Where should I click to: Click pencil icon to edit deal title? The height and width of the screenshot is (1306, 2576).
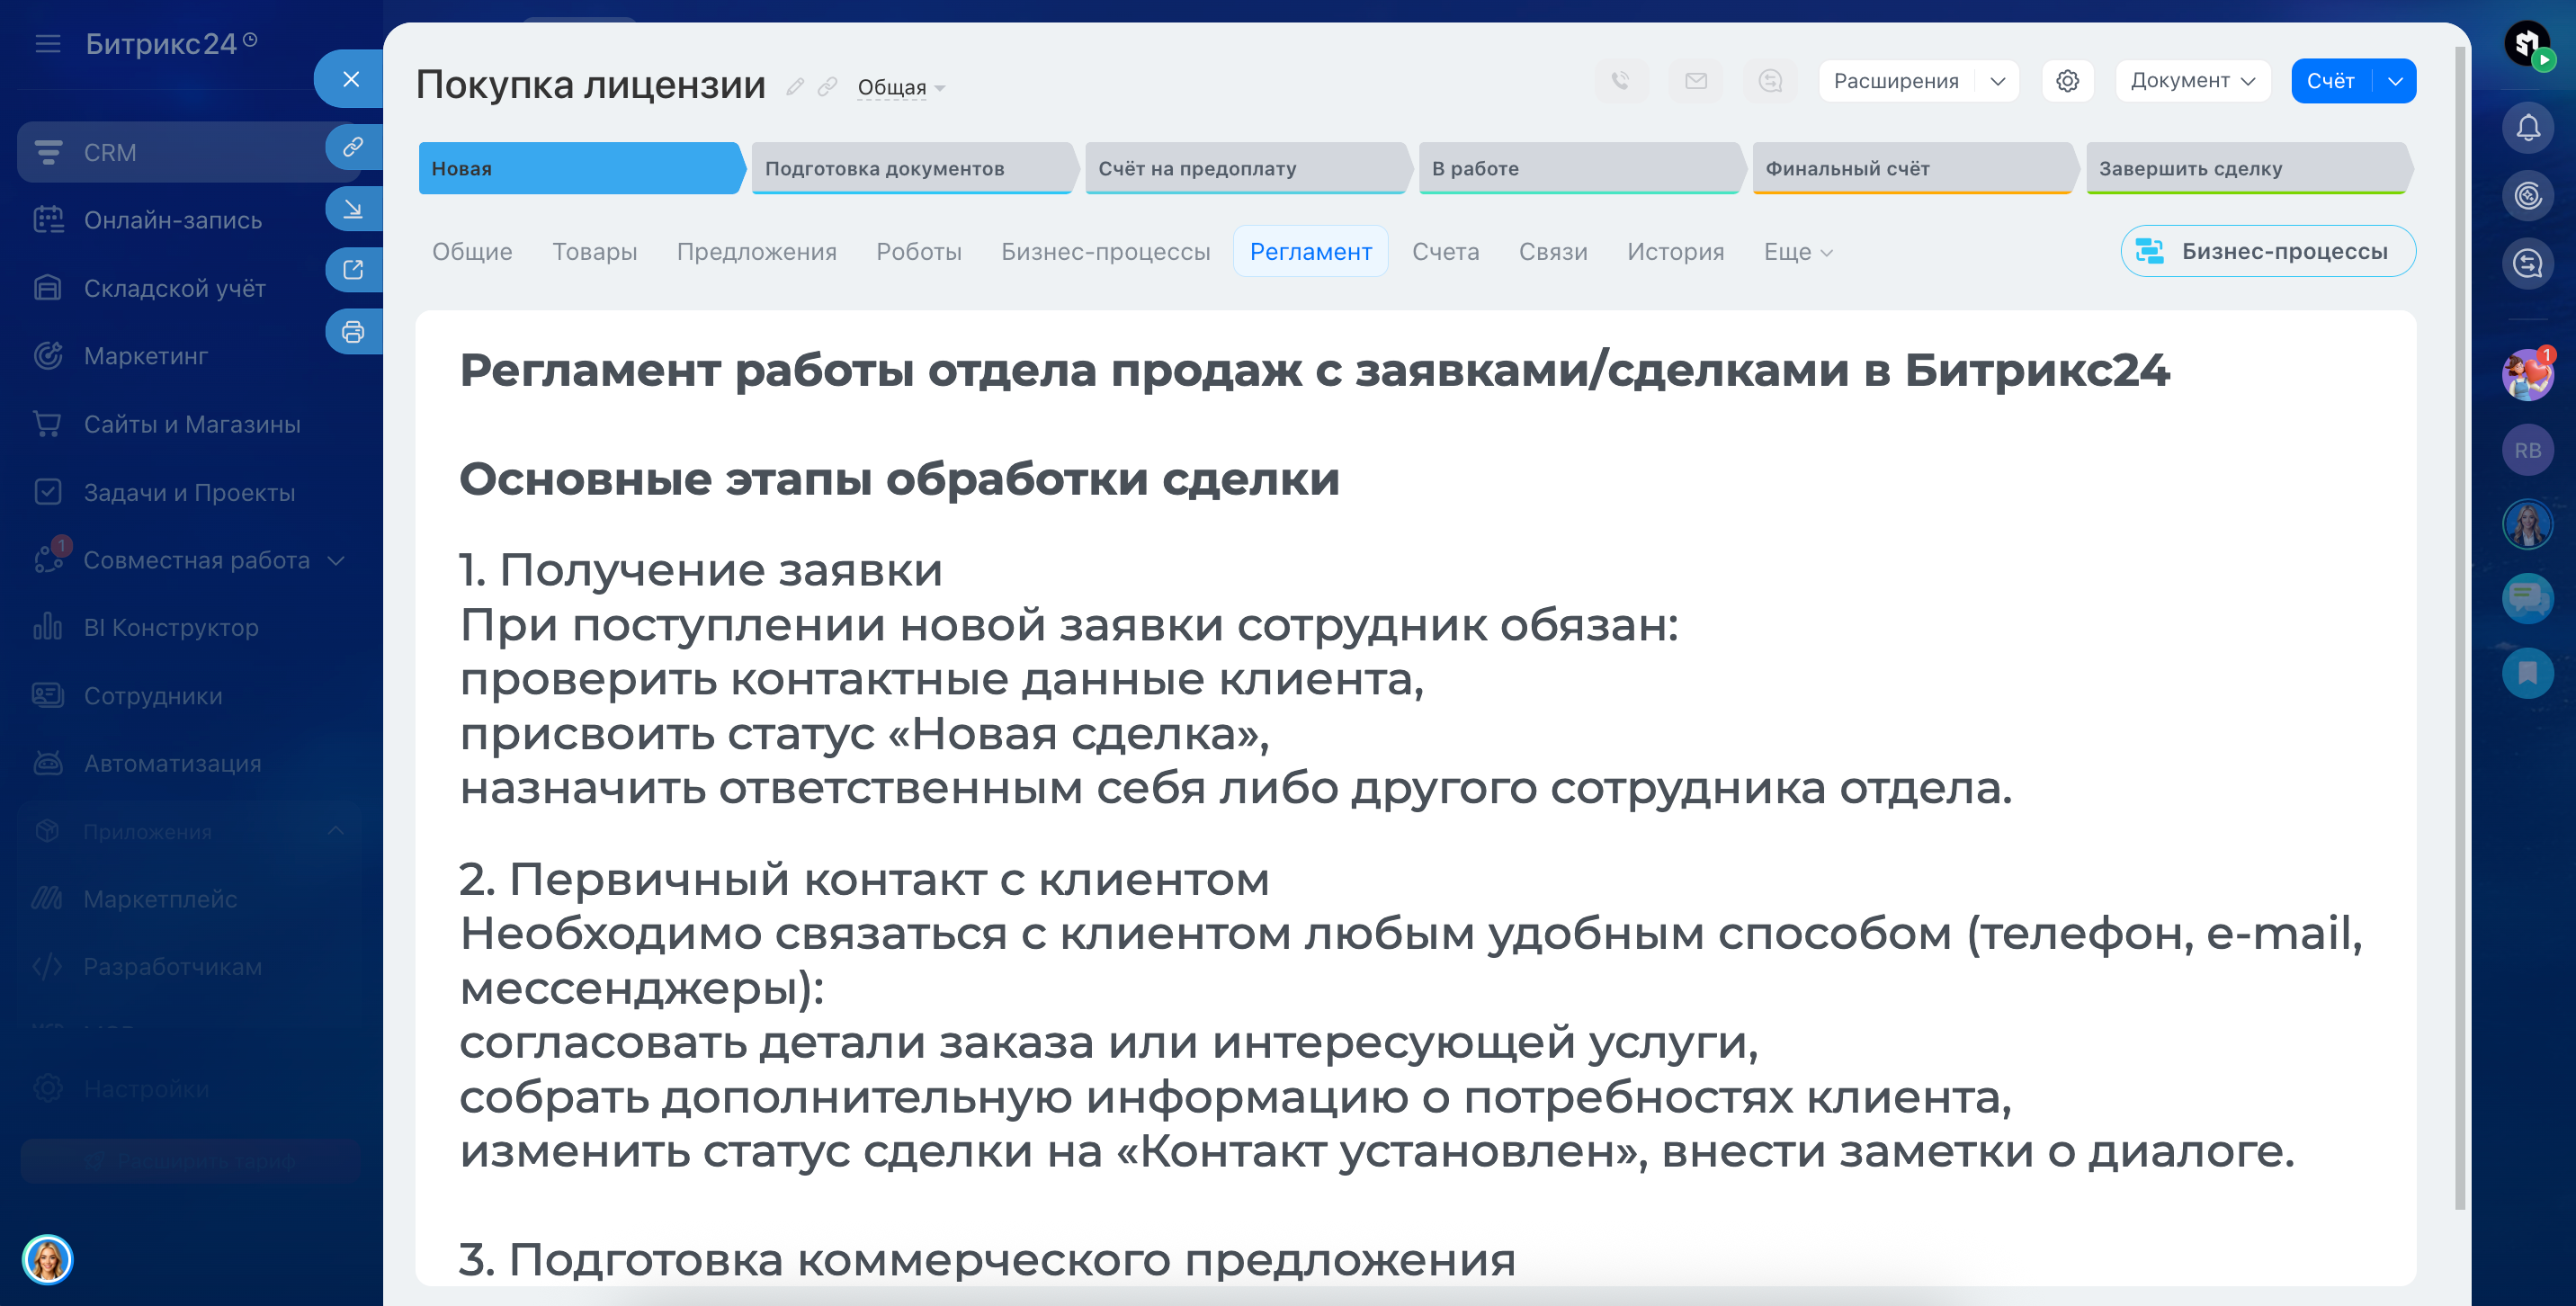point(795,87)
